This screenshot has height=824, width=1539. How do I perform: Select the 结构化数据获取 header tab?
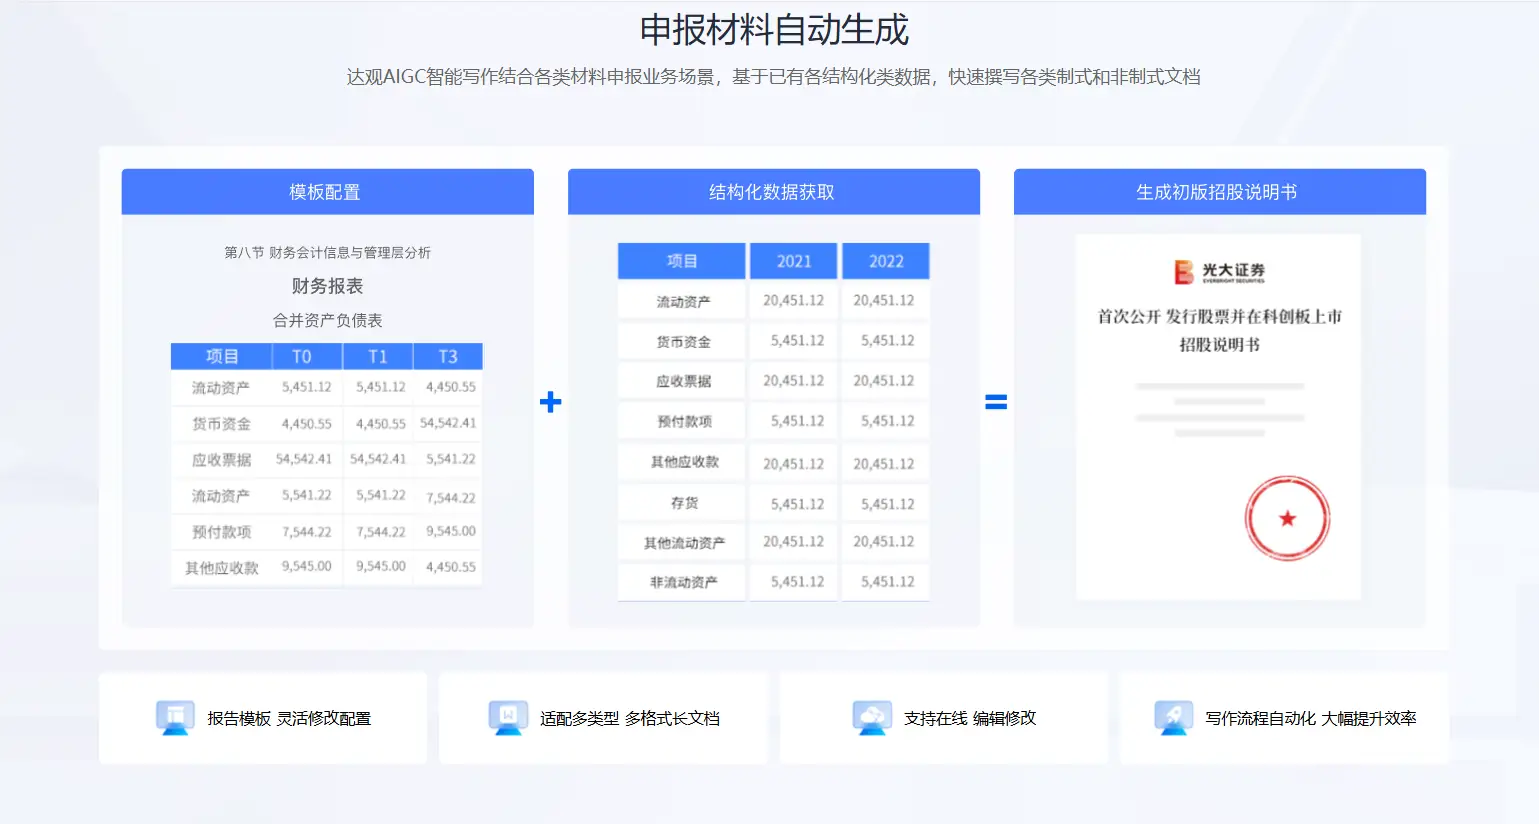click(x=773, y=192)
